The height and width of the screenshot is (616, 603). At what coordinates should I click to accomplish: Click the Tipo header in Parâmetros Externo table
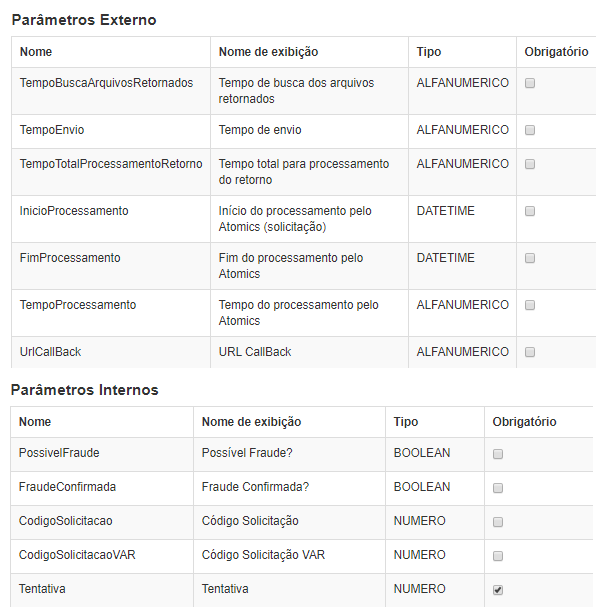[429, 52]
